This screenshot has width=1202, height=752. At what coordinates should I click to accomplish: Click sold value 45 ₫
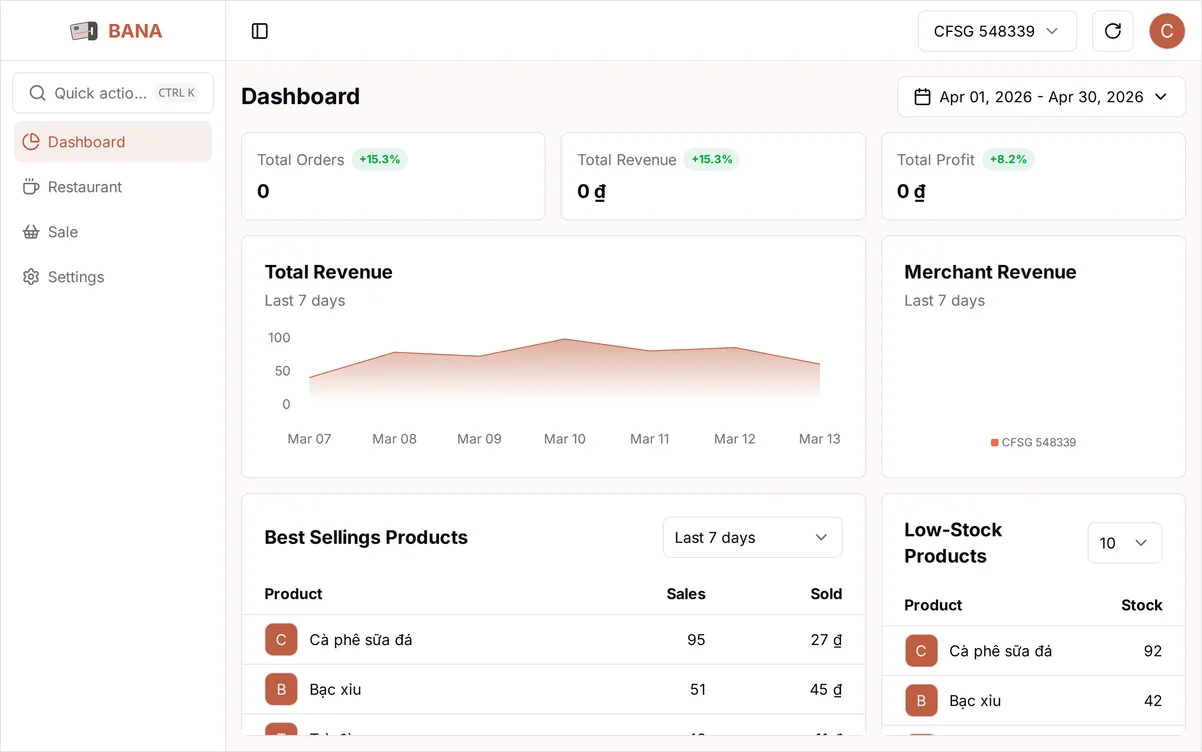click(826, 690)
